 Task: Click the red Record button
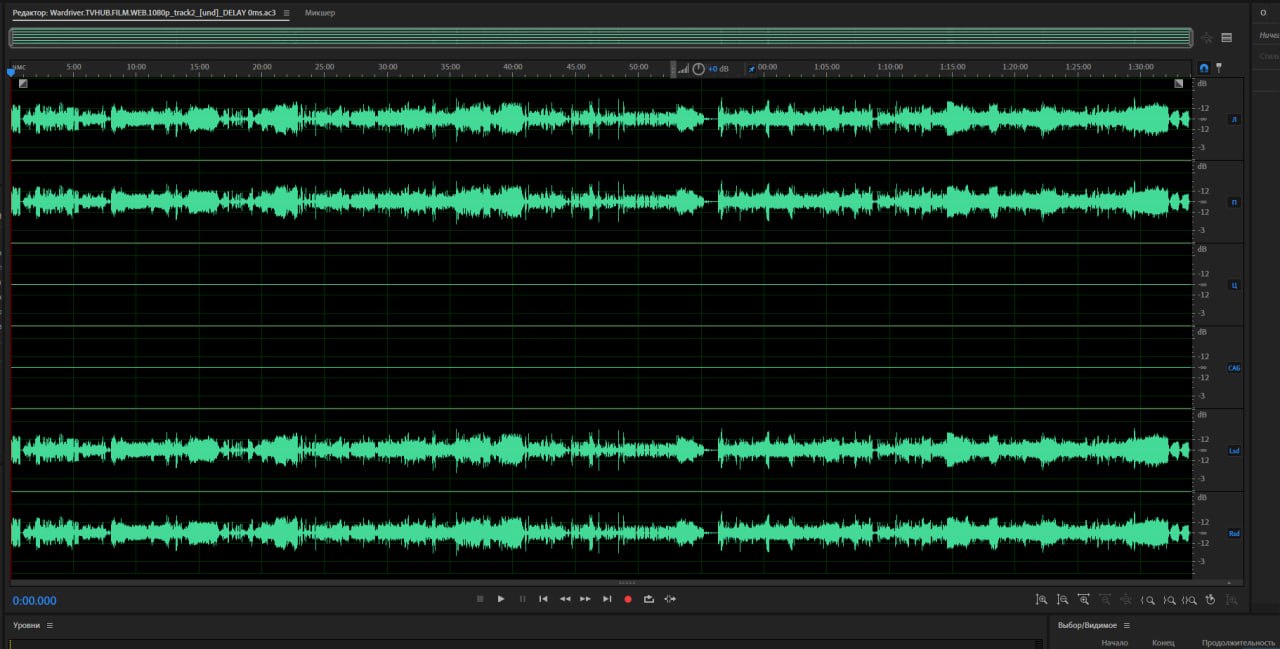tap(628, 599)
